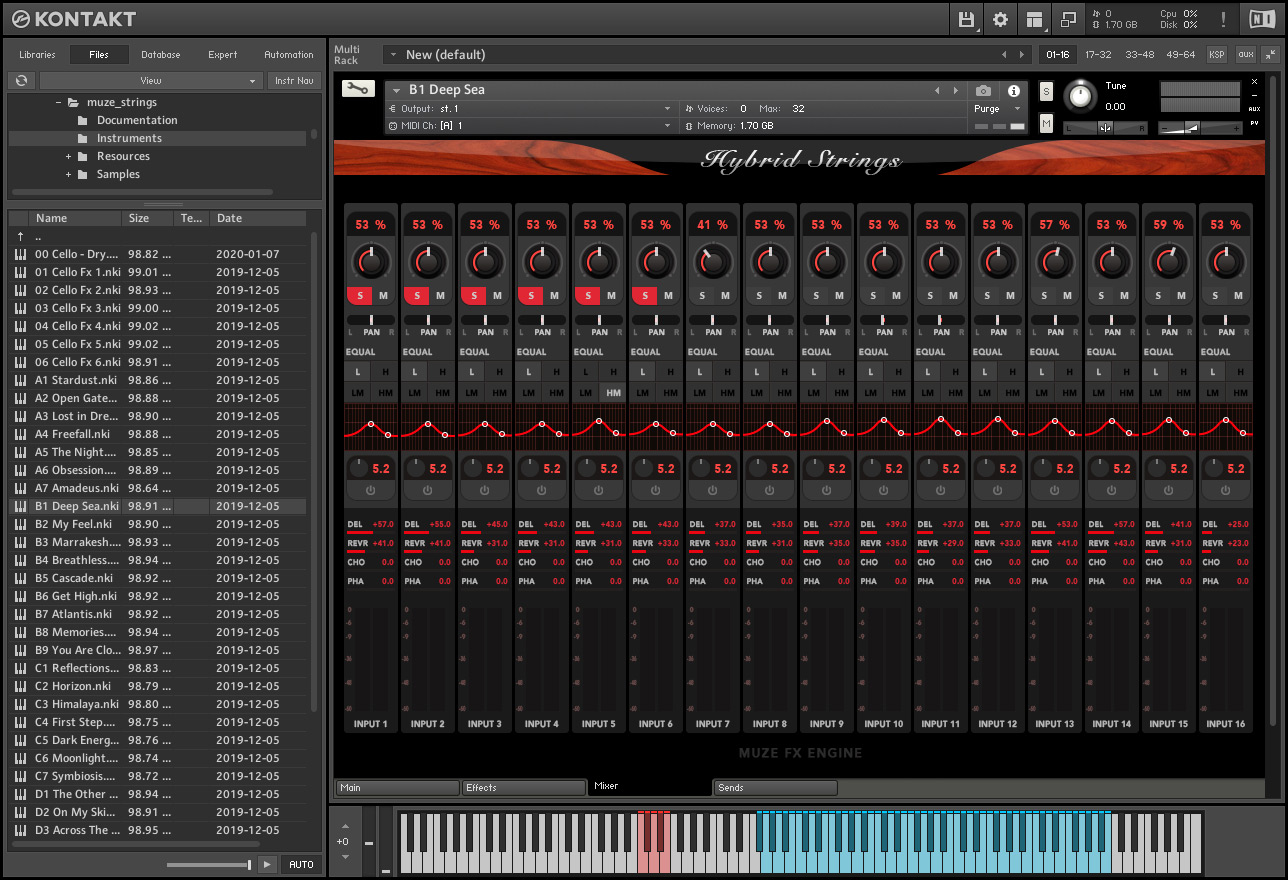This screenshot has width=1288, height=880.
Task: Toggle L EQ band on Input 1
Action: click(358, 371)
